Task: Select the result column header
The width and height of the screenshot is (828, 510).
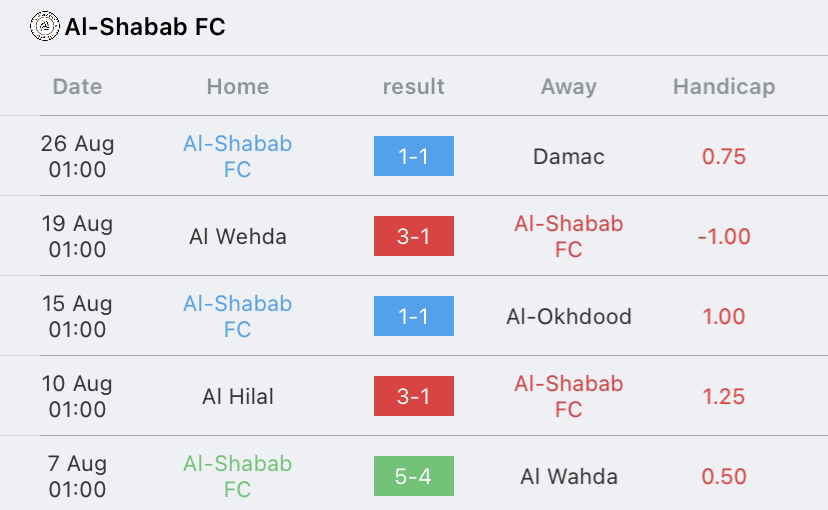Action: (413, 87)
